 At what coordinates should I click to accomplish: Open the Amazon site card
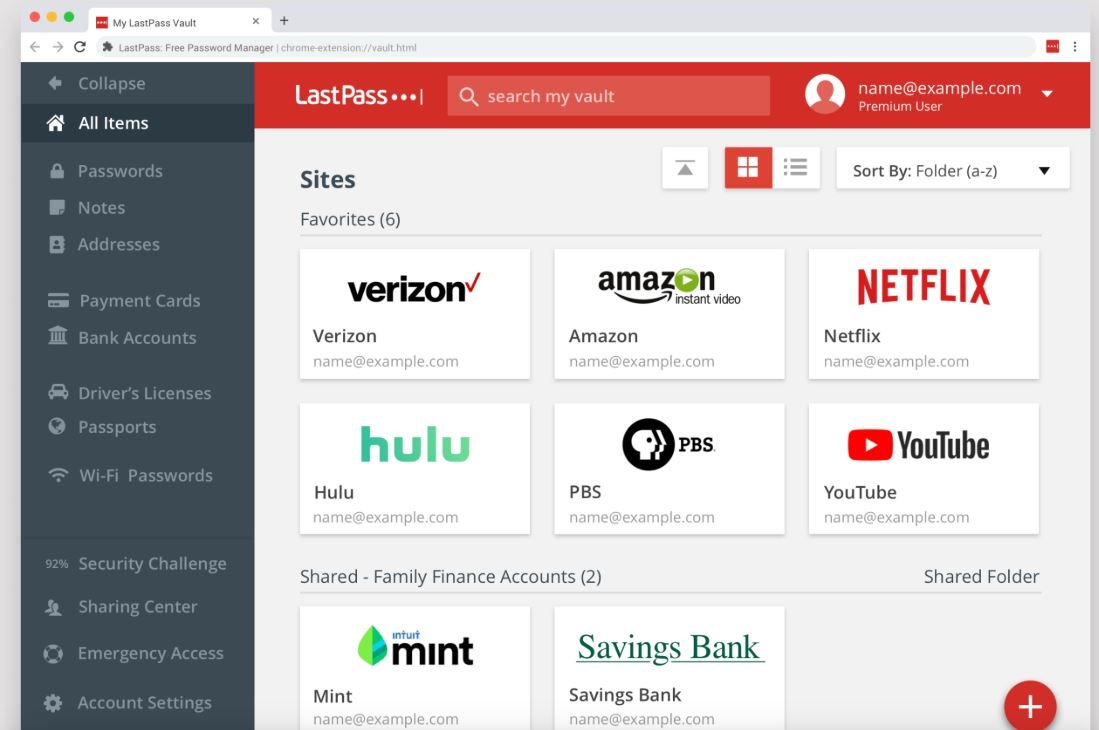tap(669, 314)
